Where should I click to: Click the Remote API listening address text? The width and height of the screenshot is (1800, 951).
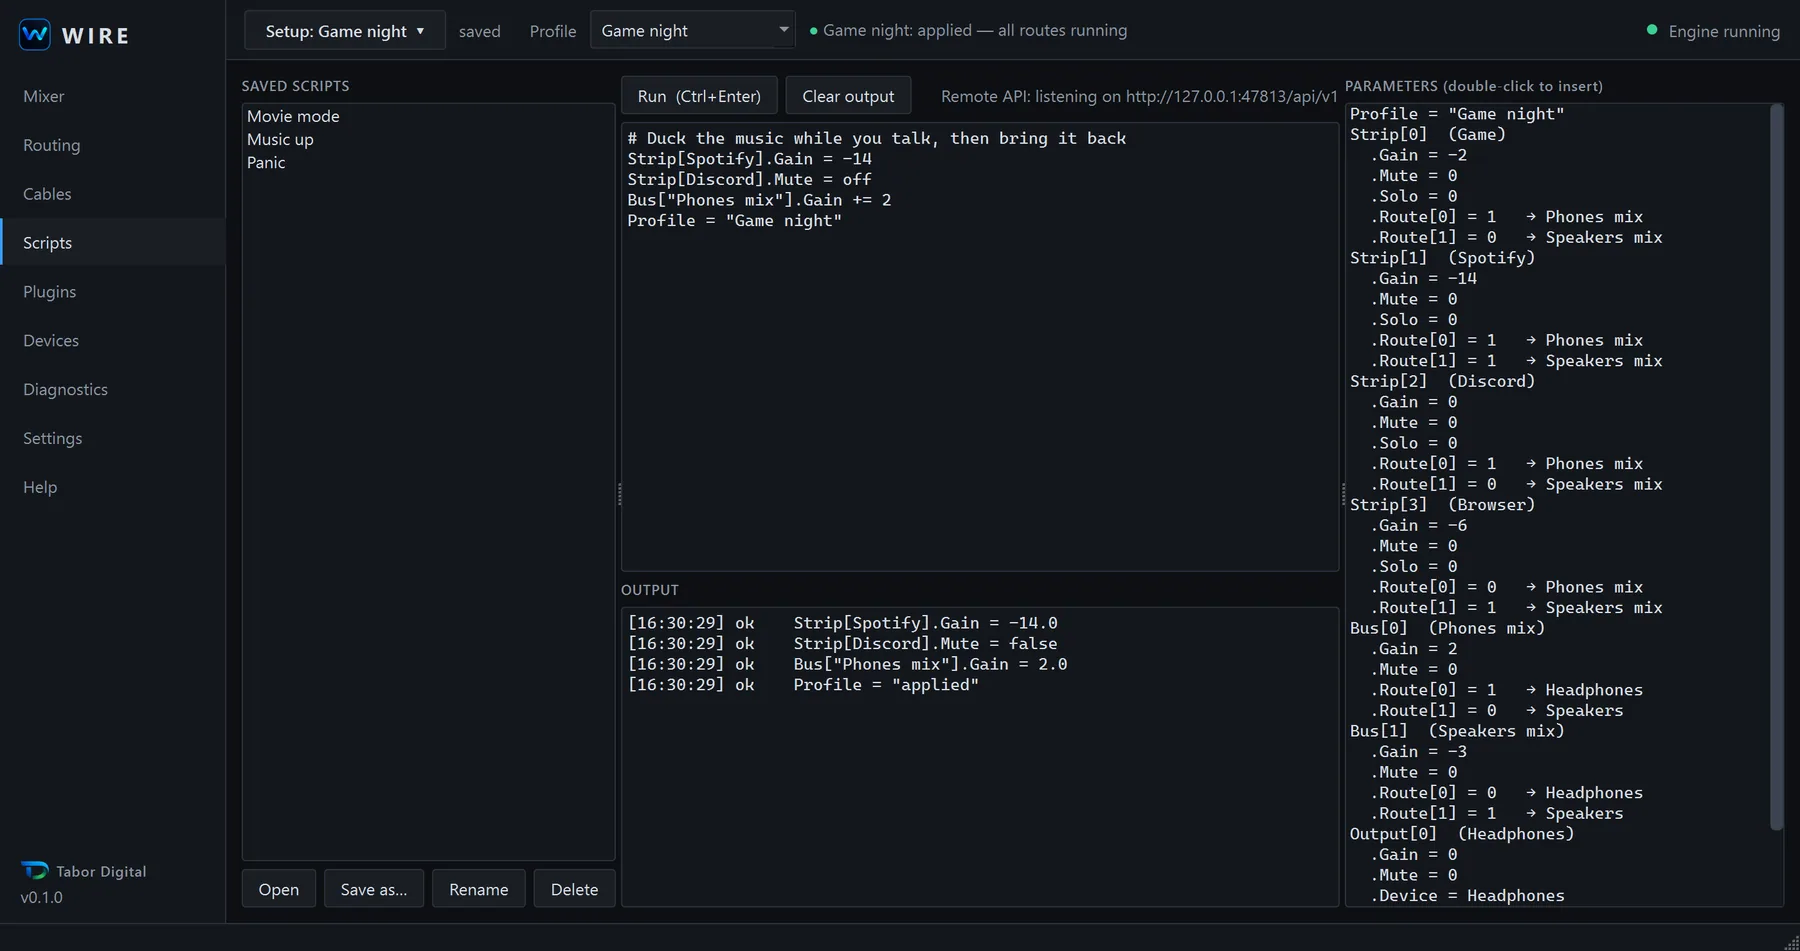click(x=1139, y=96)
